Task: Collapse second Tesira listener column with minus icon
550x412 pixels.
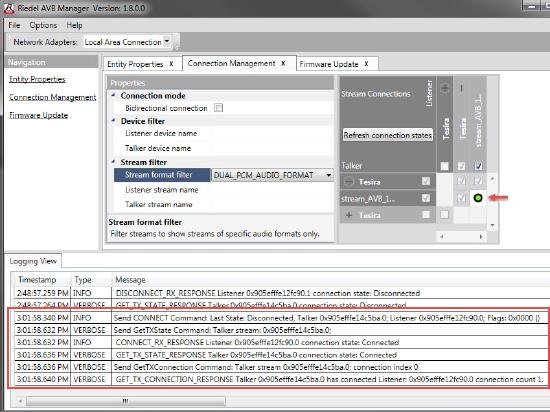Action: tap(461, 88)
